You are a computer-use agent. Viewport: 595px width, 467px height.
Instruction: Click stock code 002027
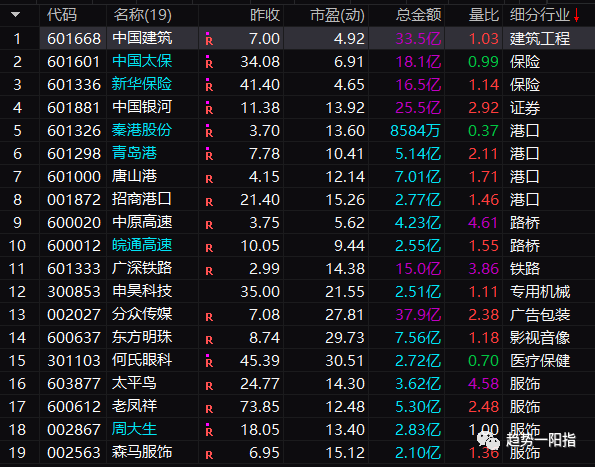(x=74, y=314)
